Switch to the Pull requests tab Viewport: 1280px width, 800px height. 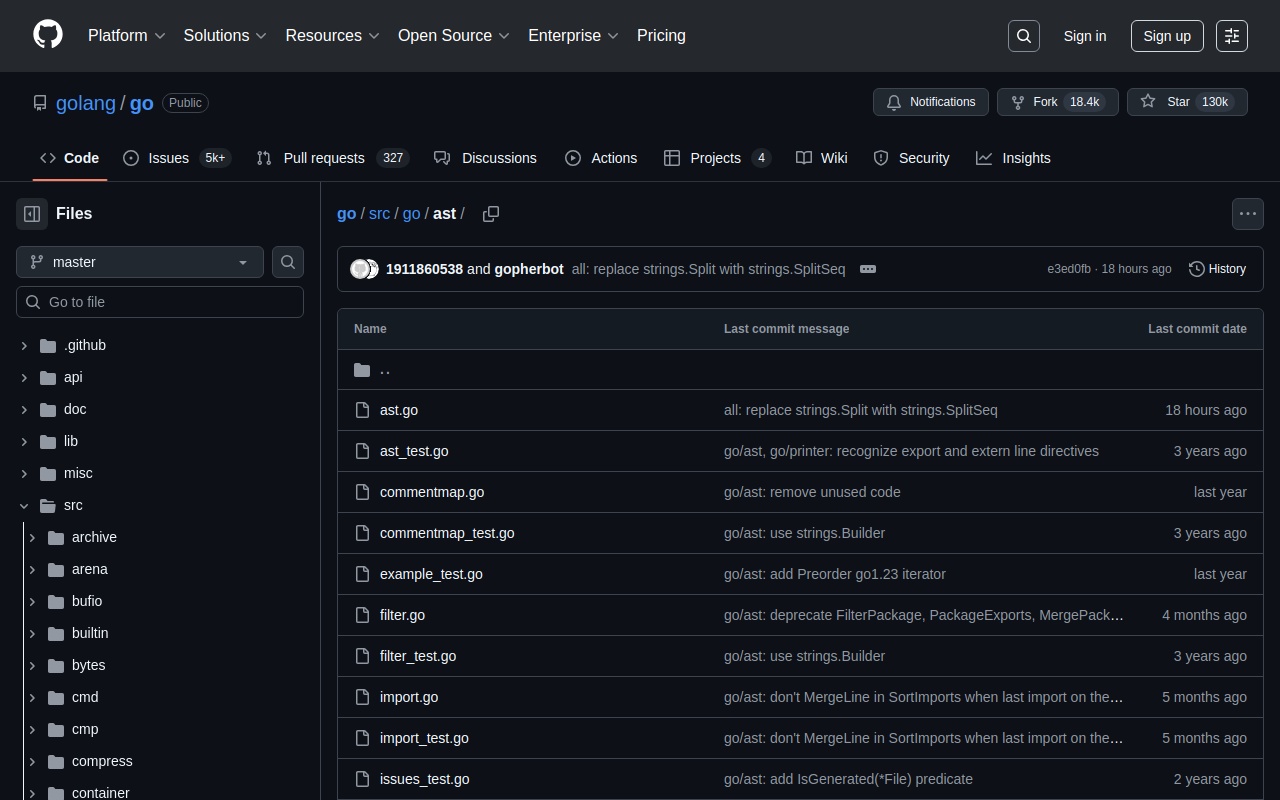pyautogui.click(x=323, y=158)
